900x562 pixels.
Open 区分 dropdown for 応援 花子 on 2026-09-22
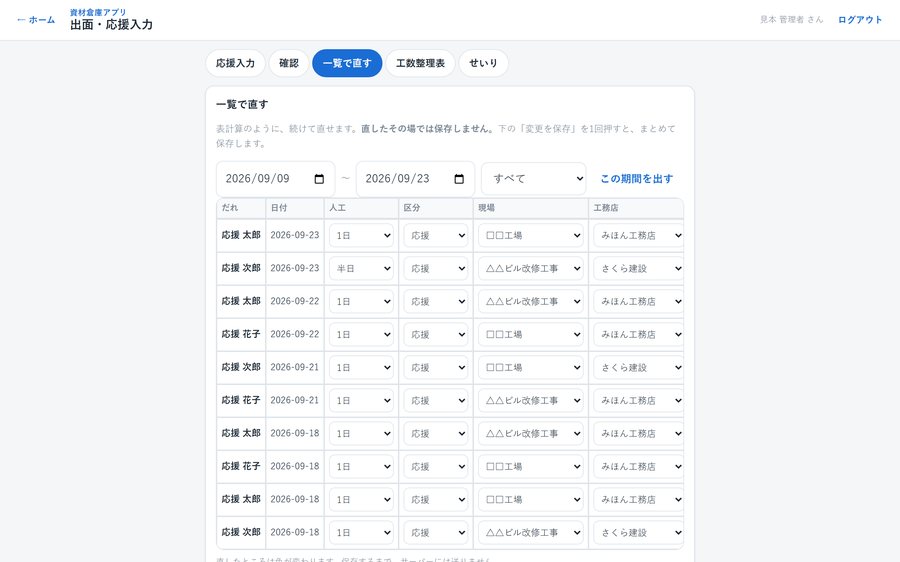click(x=436, y=335)
